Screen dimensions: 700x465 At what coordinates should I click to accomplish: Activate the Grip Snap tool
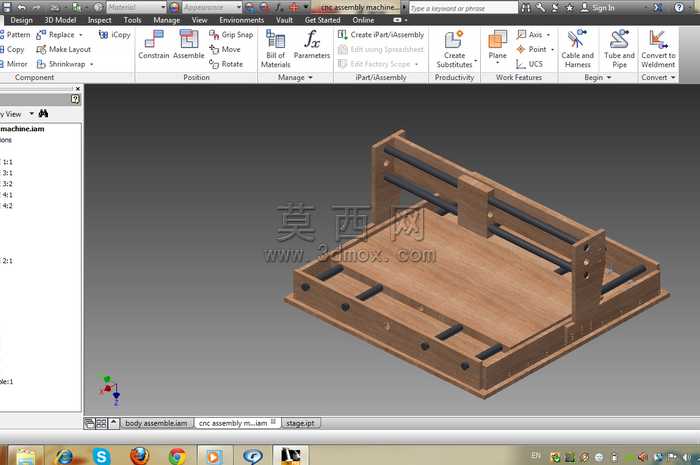231,34
